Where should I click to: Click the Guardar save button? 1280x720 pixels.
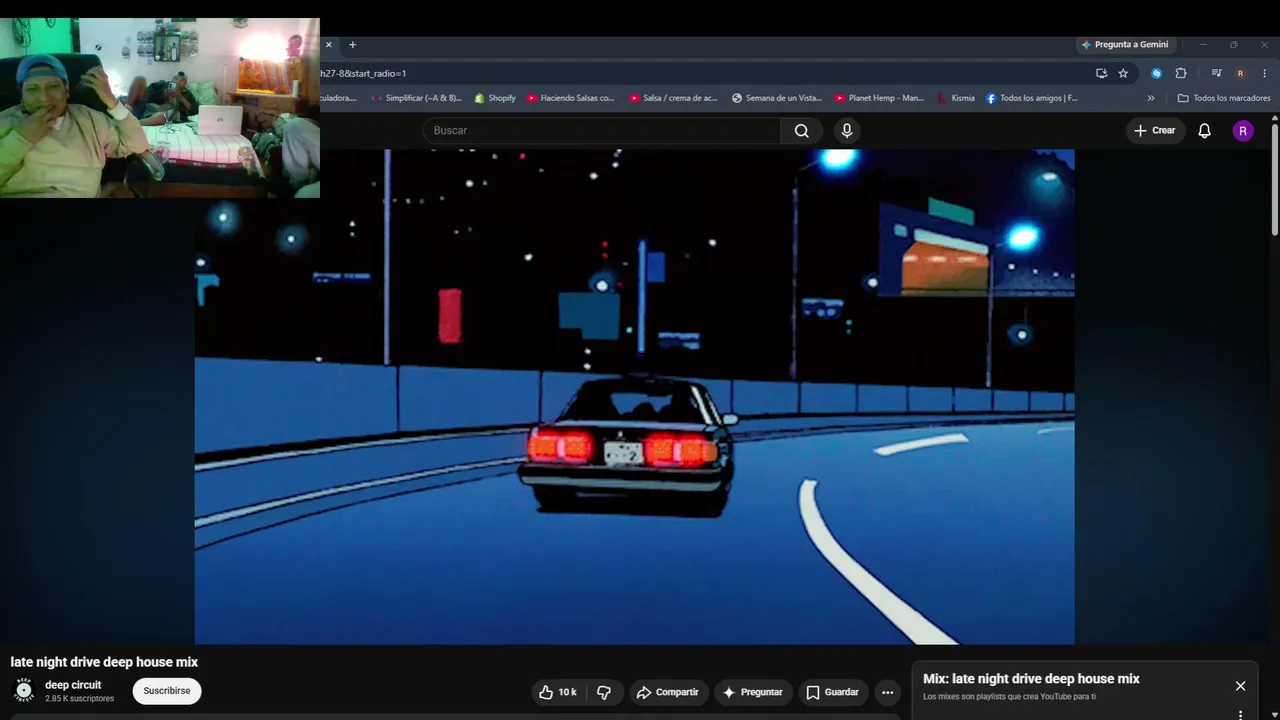click(x=833, y=692)
